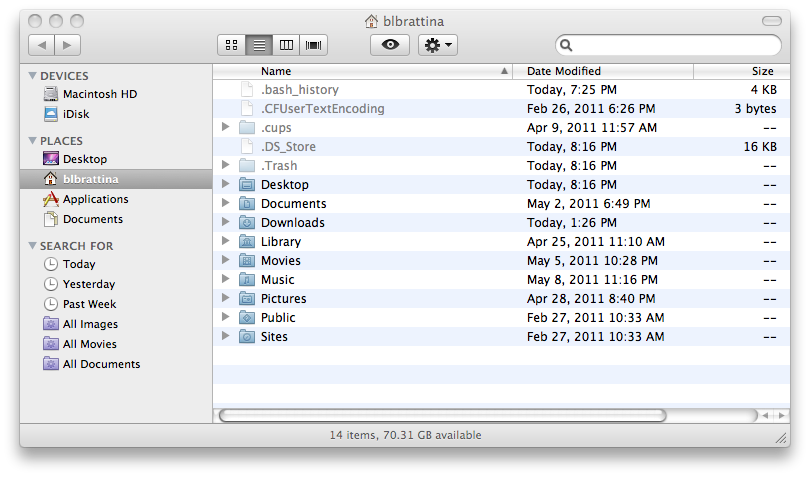Screen dimensions: 810x477
Task: Click in the search field
Action: (668, 45)
